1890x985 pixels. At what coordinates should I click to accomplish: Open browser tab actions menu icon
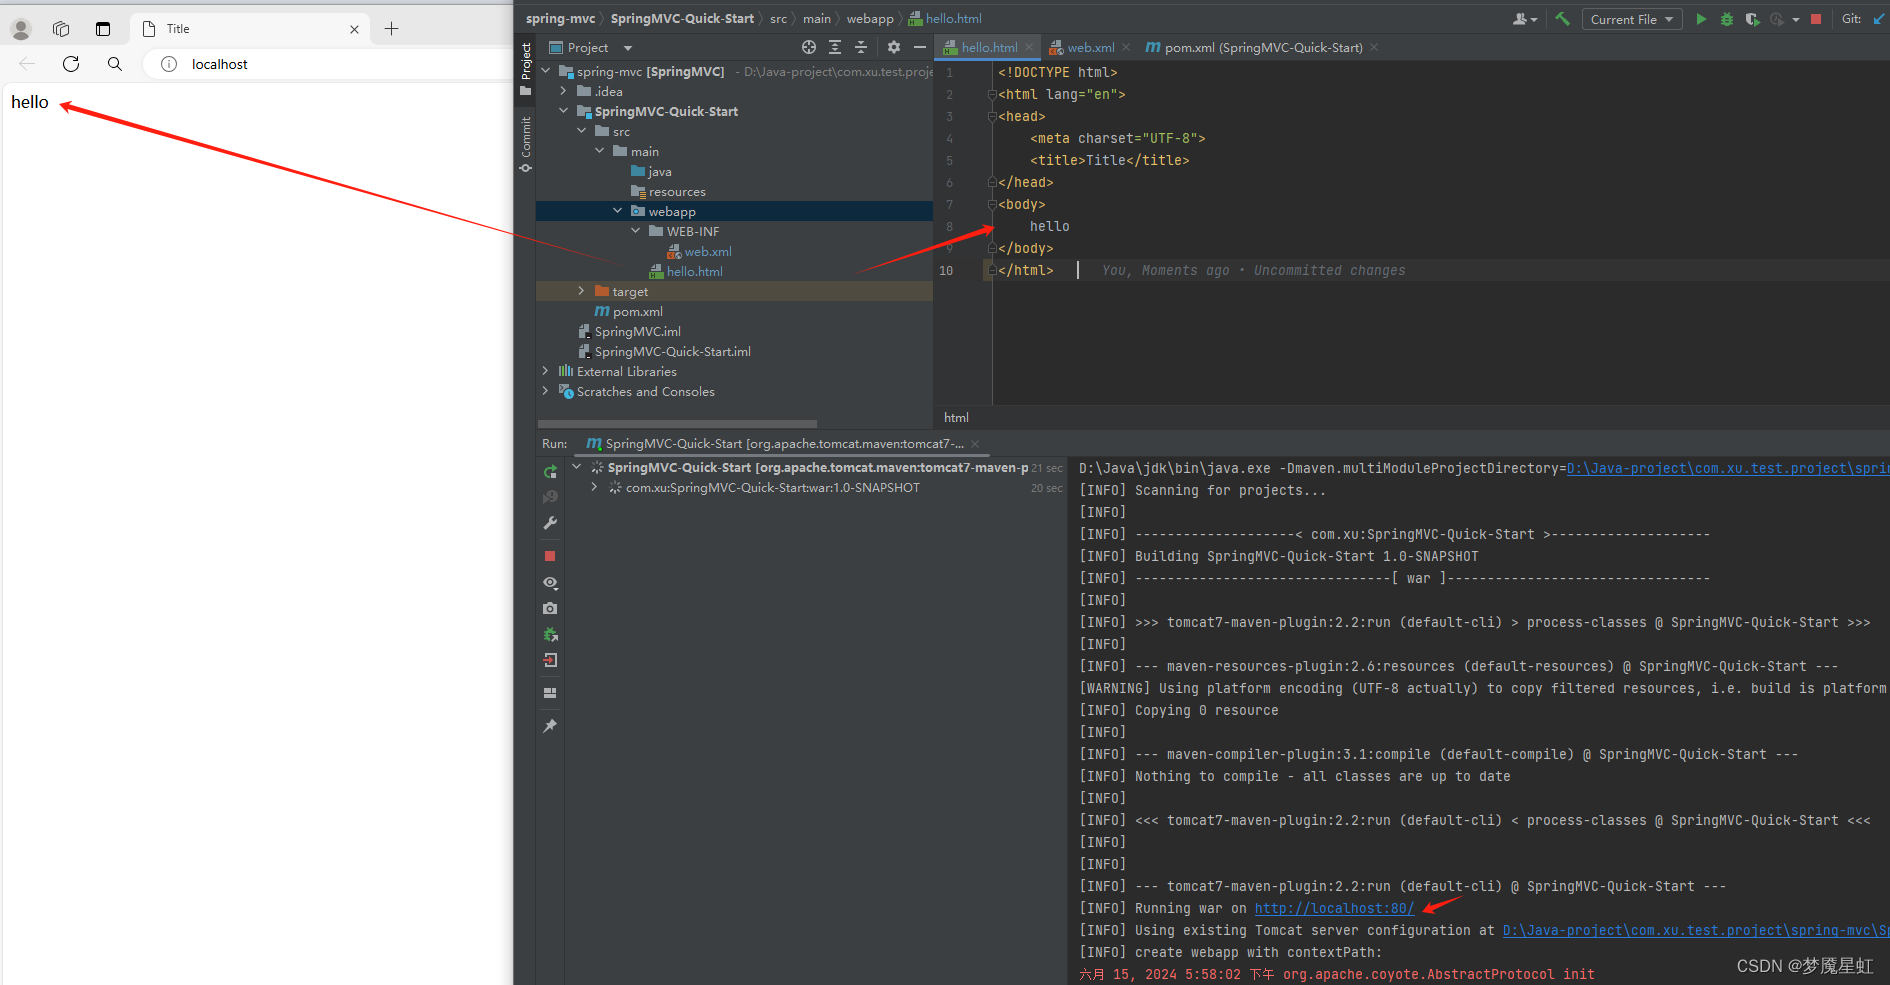pyautogui.click(x=103, y=29)
